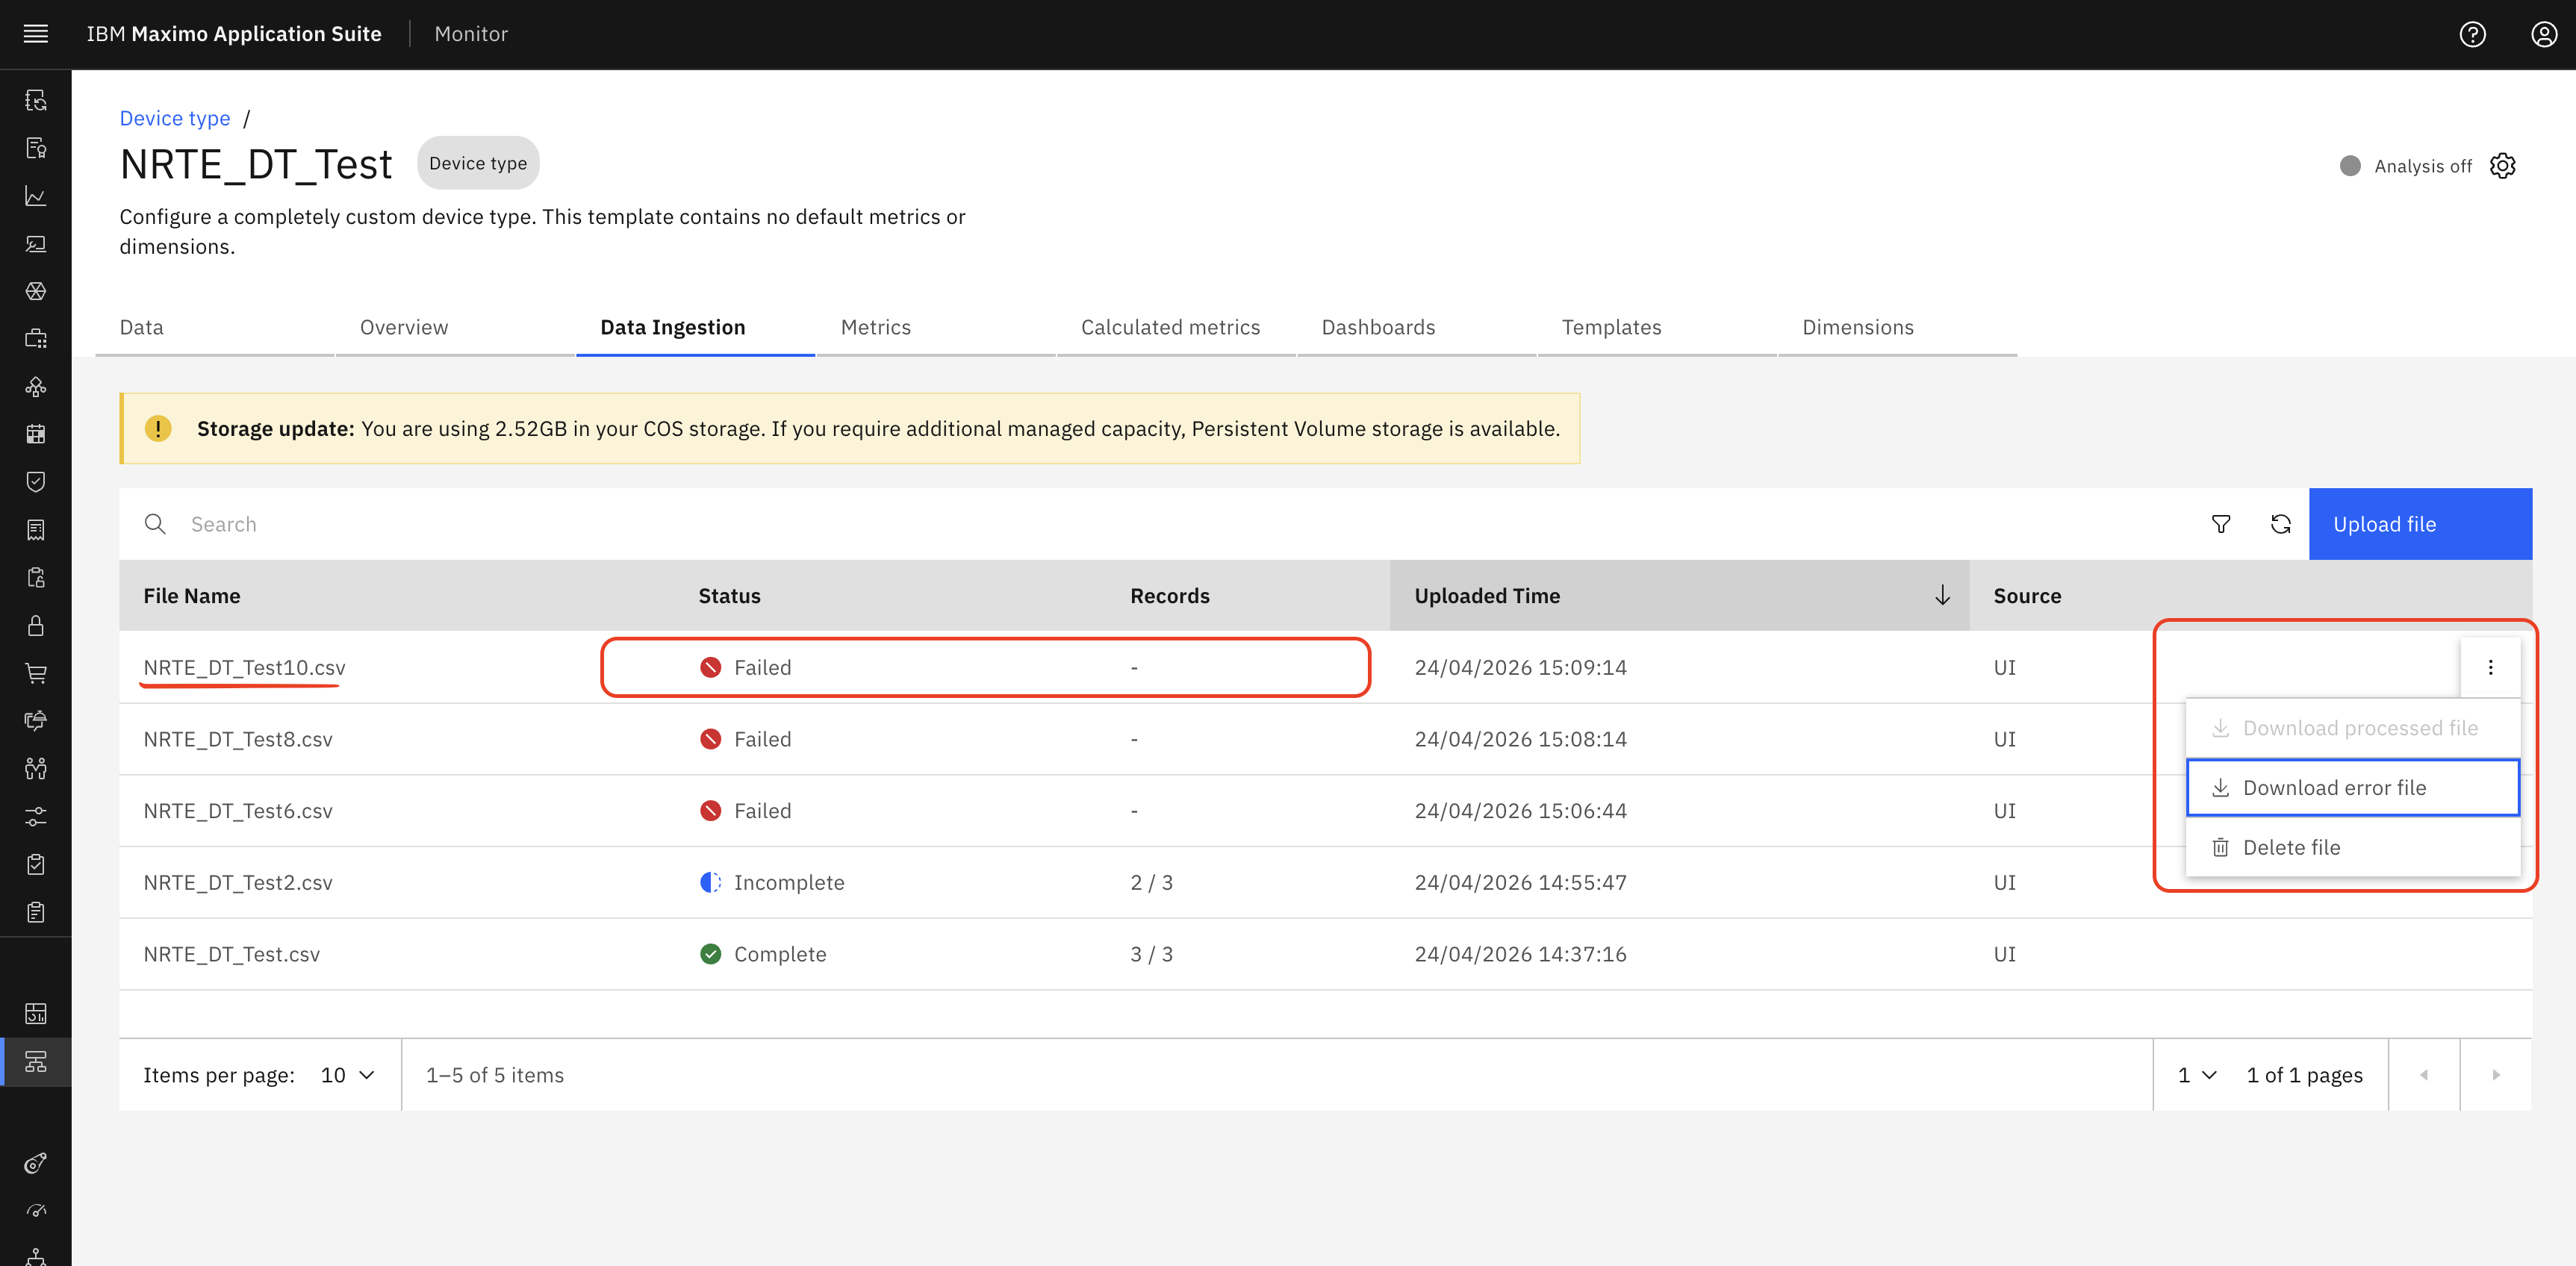2576x1266 pixels.
Task: Click the Source column header
Action: click(2027, 596)
